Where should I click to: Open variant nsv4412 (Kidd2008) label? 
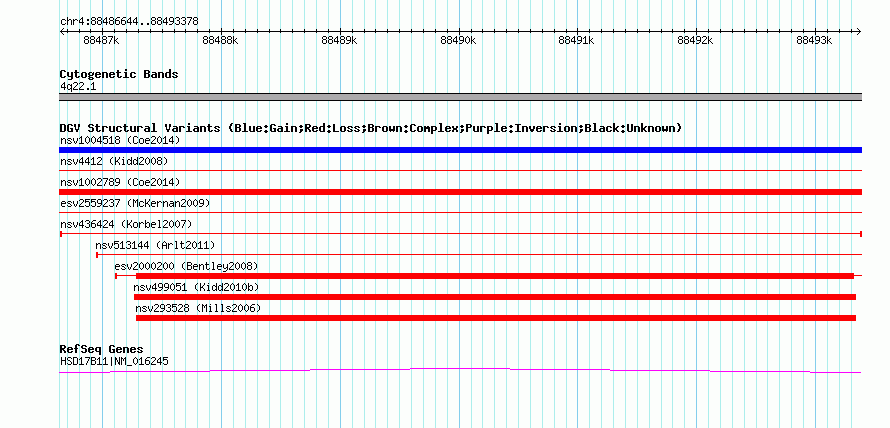(114, 161)
